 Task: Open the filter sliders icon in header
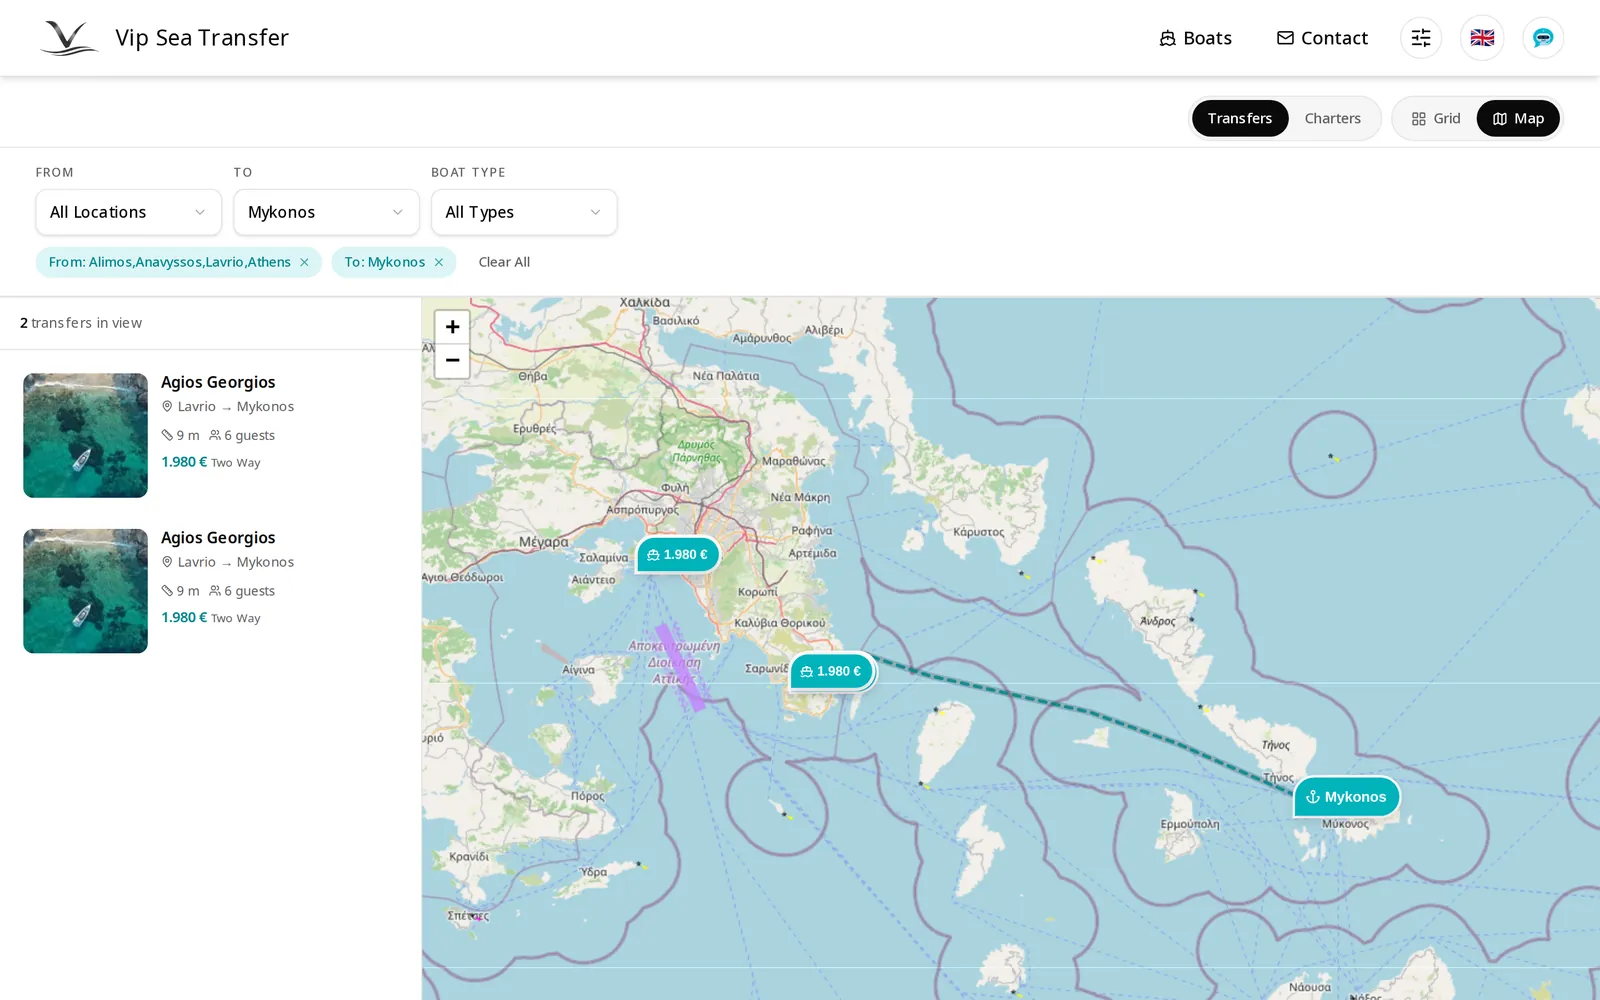coord(1421,38)
